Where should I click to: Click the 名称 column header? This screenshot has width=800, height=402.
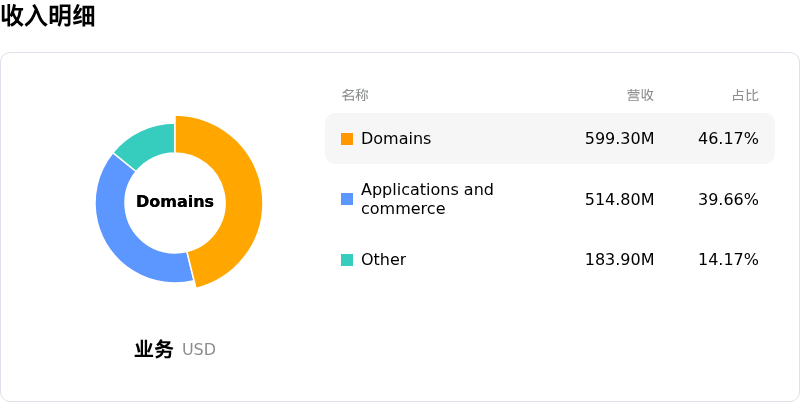355,95
